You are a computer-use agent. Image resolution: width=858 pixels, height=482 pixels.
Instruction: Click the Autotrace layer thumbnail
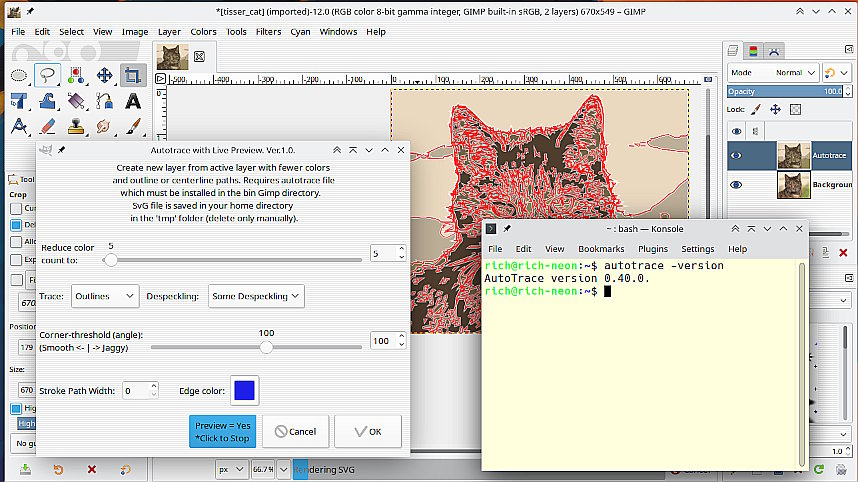pos(793,155)
